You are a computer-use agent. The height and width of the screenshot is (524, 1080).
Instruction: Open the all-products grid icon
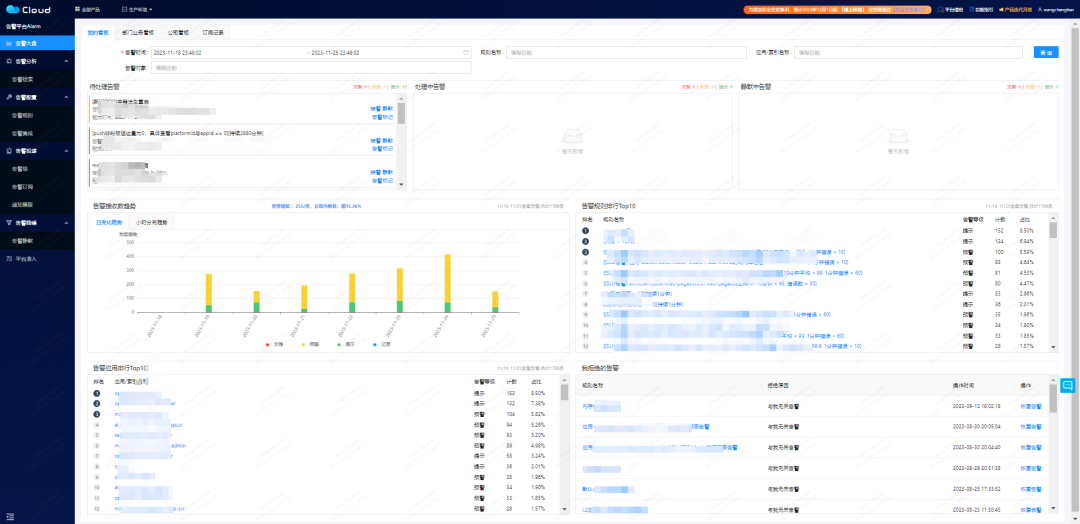pyautogui.click(x=76, y=10)
